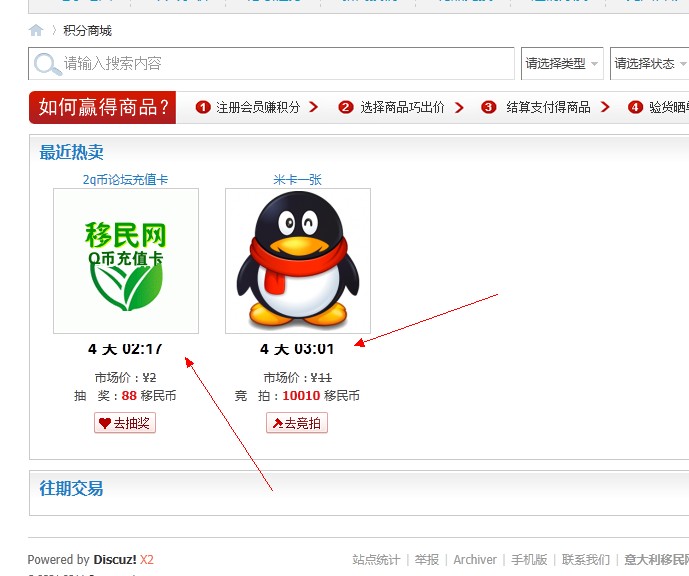Screen dimensions: 689x576
Task: Select step 3 结算支付得商品
Action: click(x=536, y=107)
